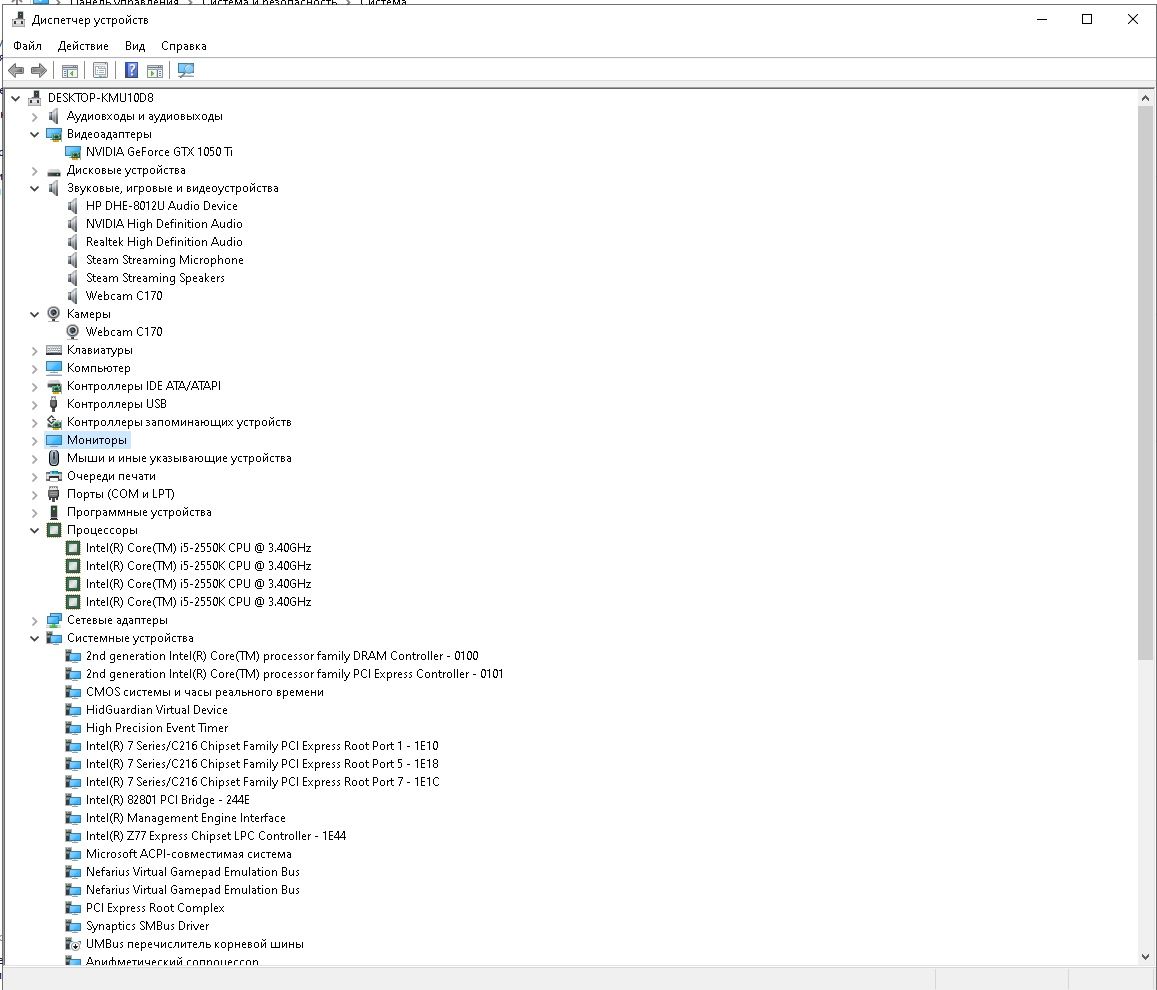Click the Forward arrow toolbar icon
1157x990 pixels.
pyautogui.click(x=38, y=70)
